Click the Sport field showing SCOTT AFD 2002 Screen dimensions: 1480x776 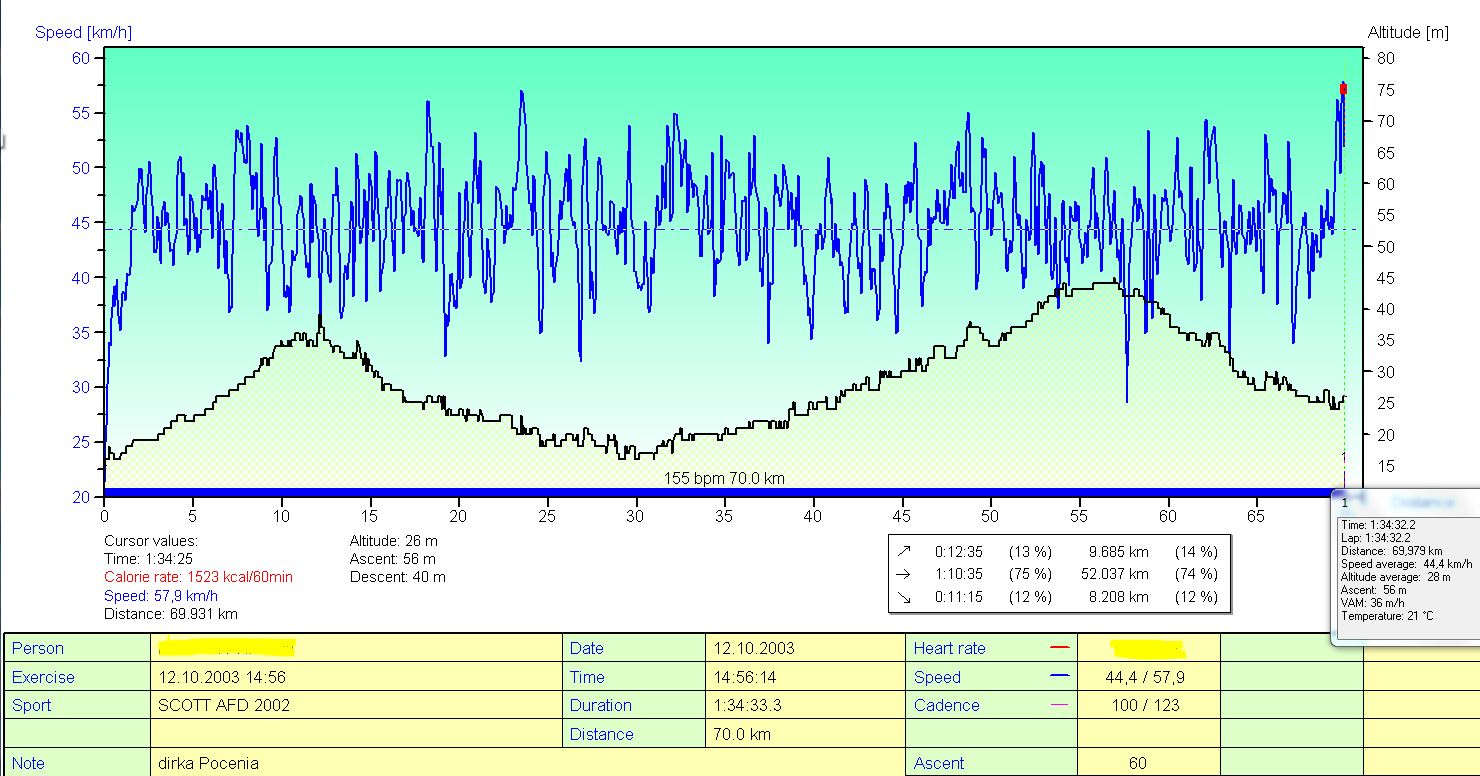358,705
